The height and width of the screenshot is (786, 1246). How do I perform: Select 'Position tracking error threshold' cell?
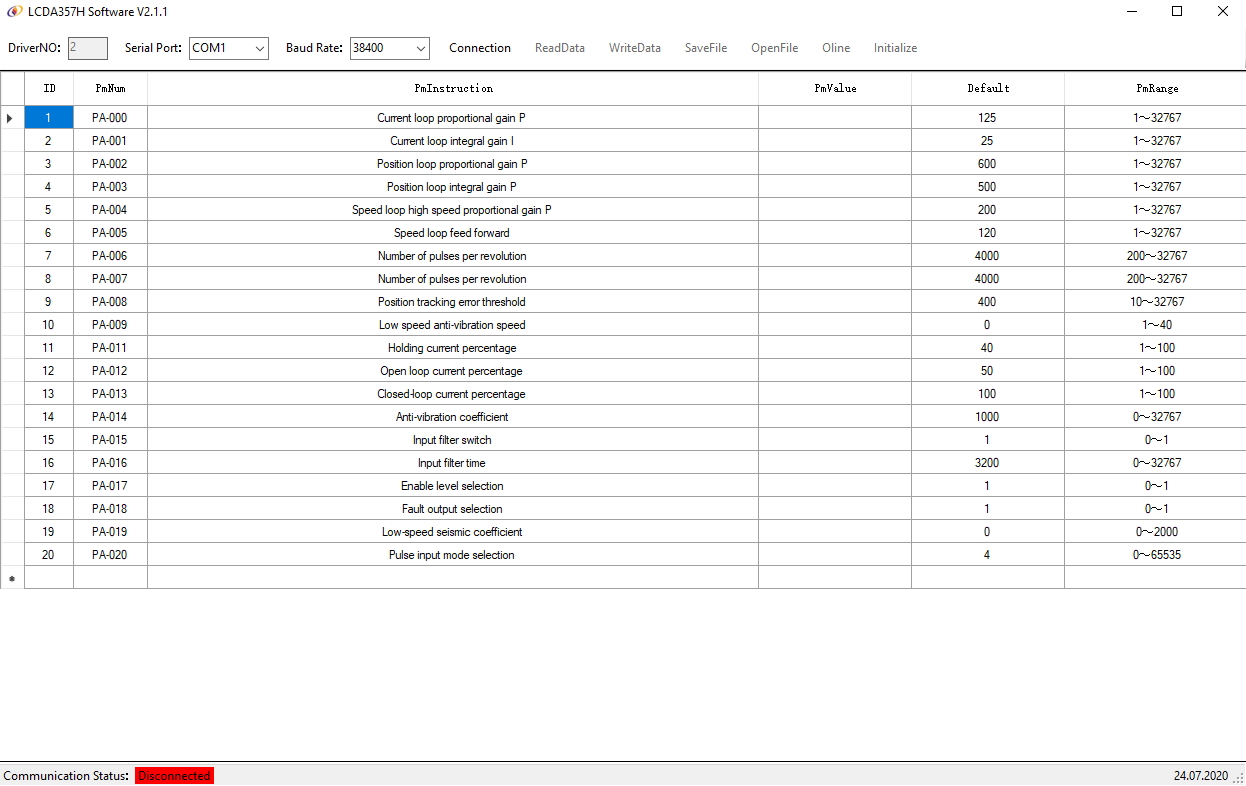[453, 302]
